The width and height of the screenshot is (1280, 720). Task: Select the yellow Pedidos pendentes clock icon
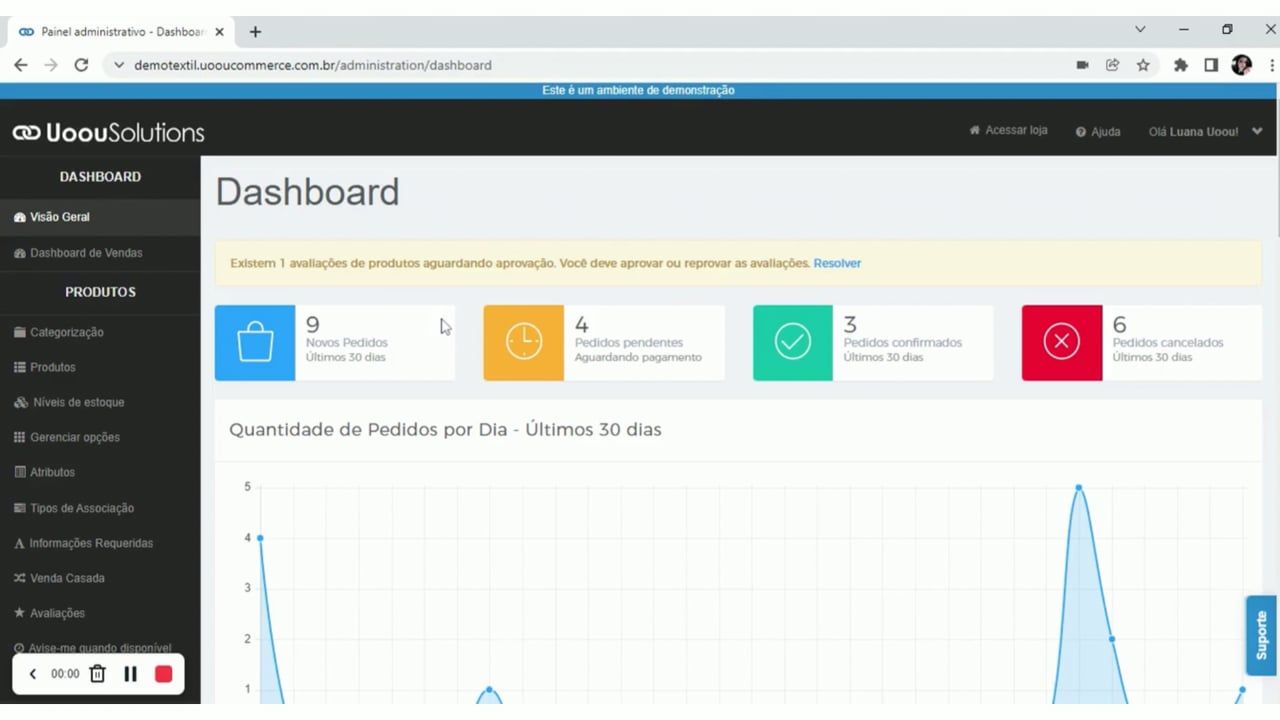(523, 343)
